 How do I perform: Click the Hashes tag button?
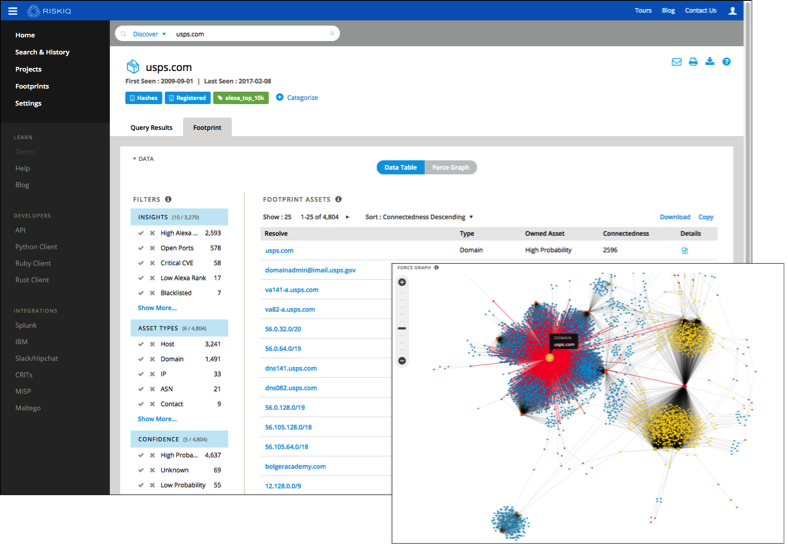pyautogui.click(x=144, y=98)
